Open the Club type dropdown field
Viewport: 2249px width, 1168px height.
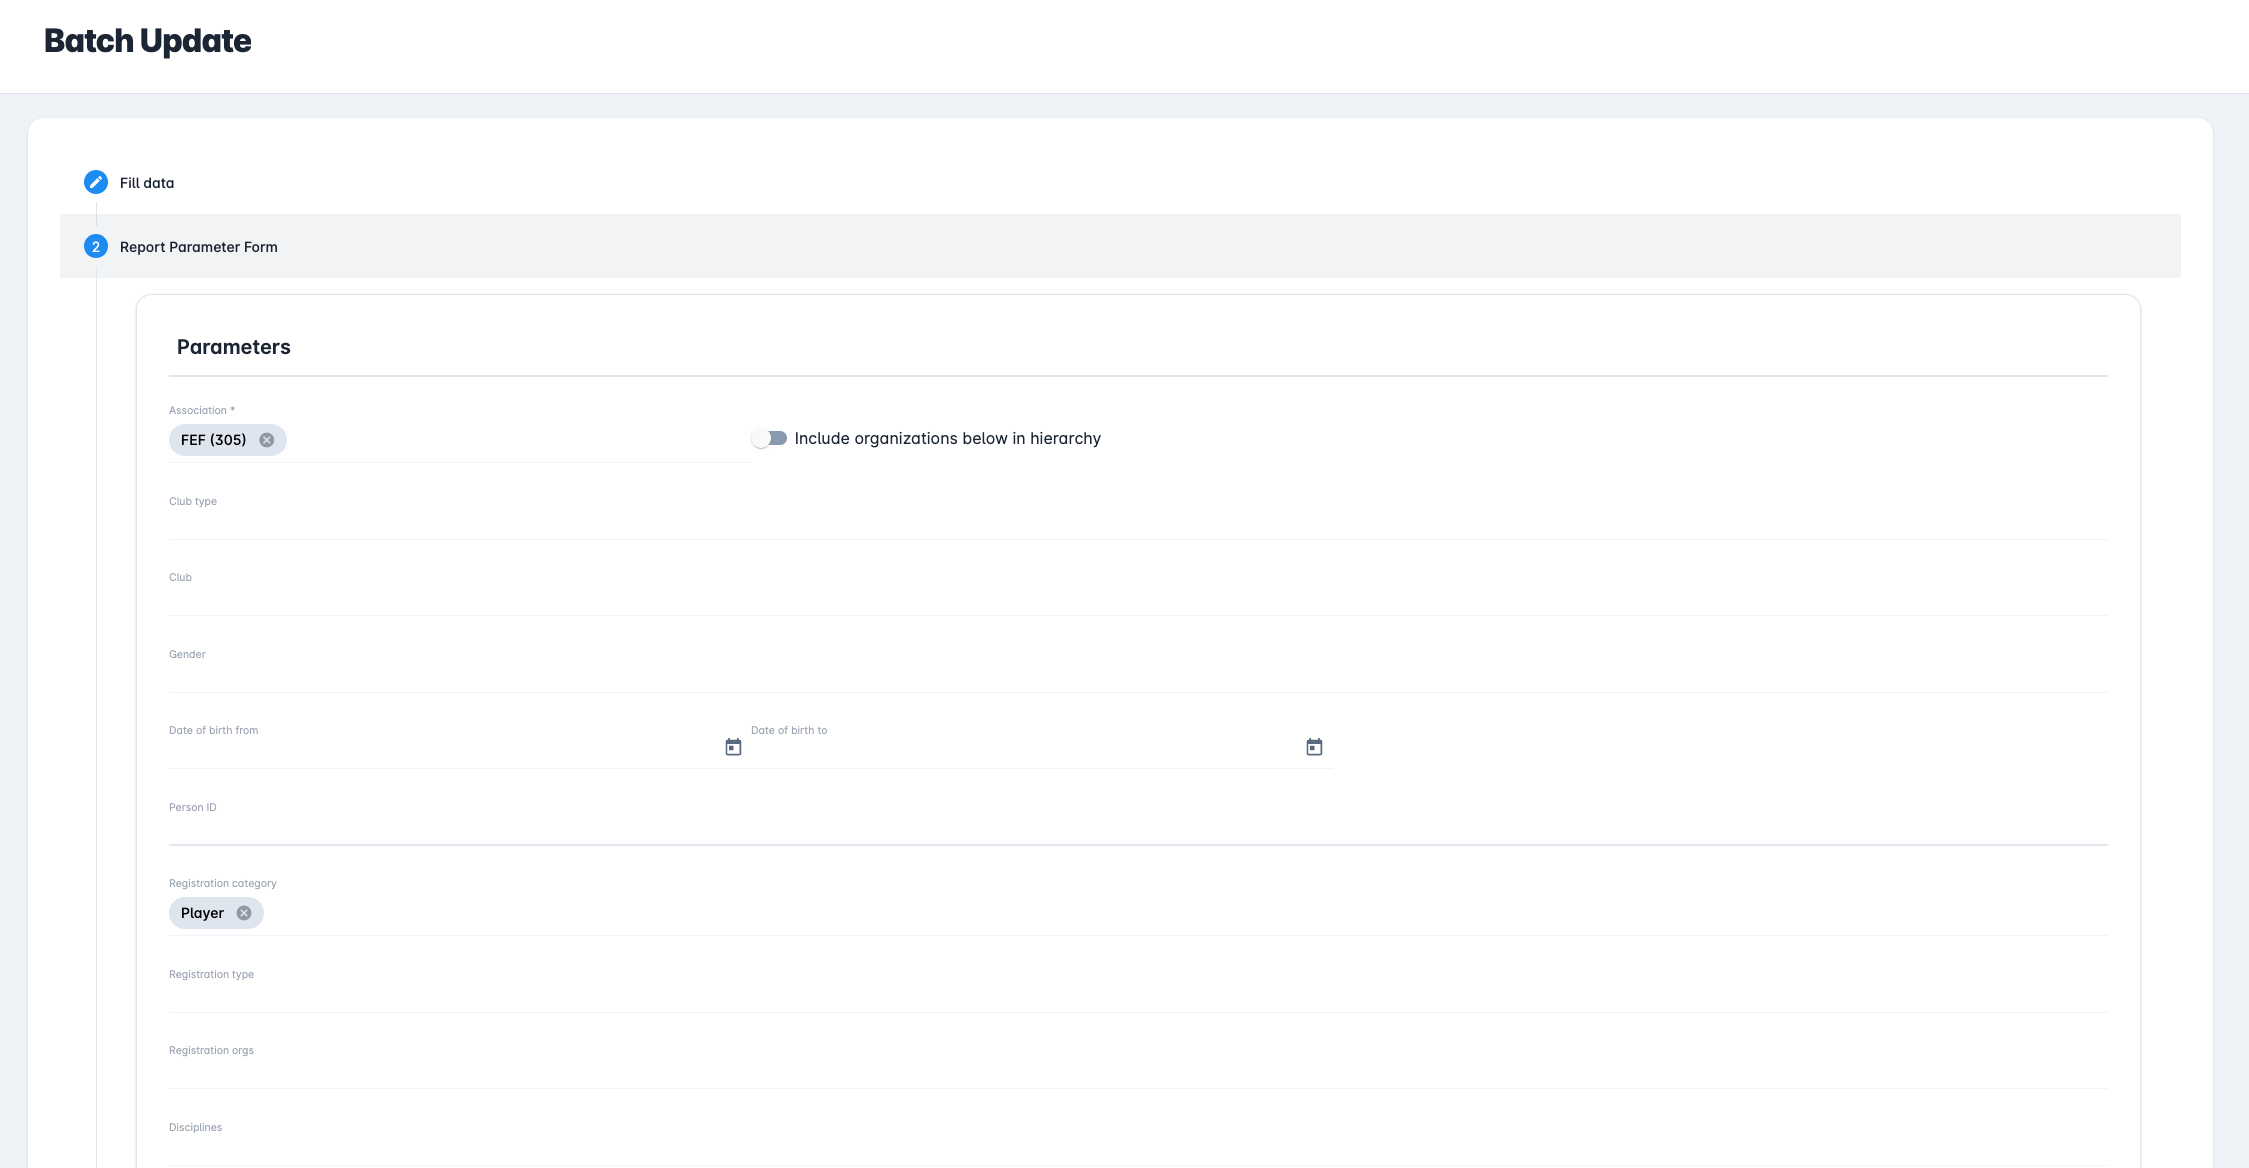coord(1138,522)
